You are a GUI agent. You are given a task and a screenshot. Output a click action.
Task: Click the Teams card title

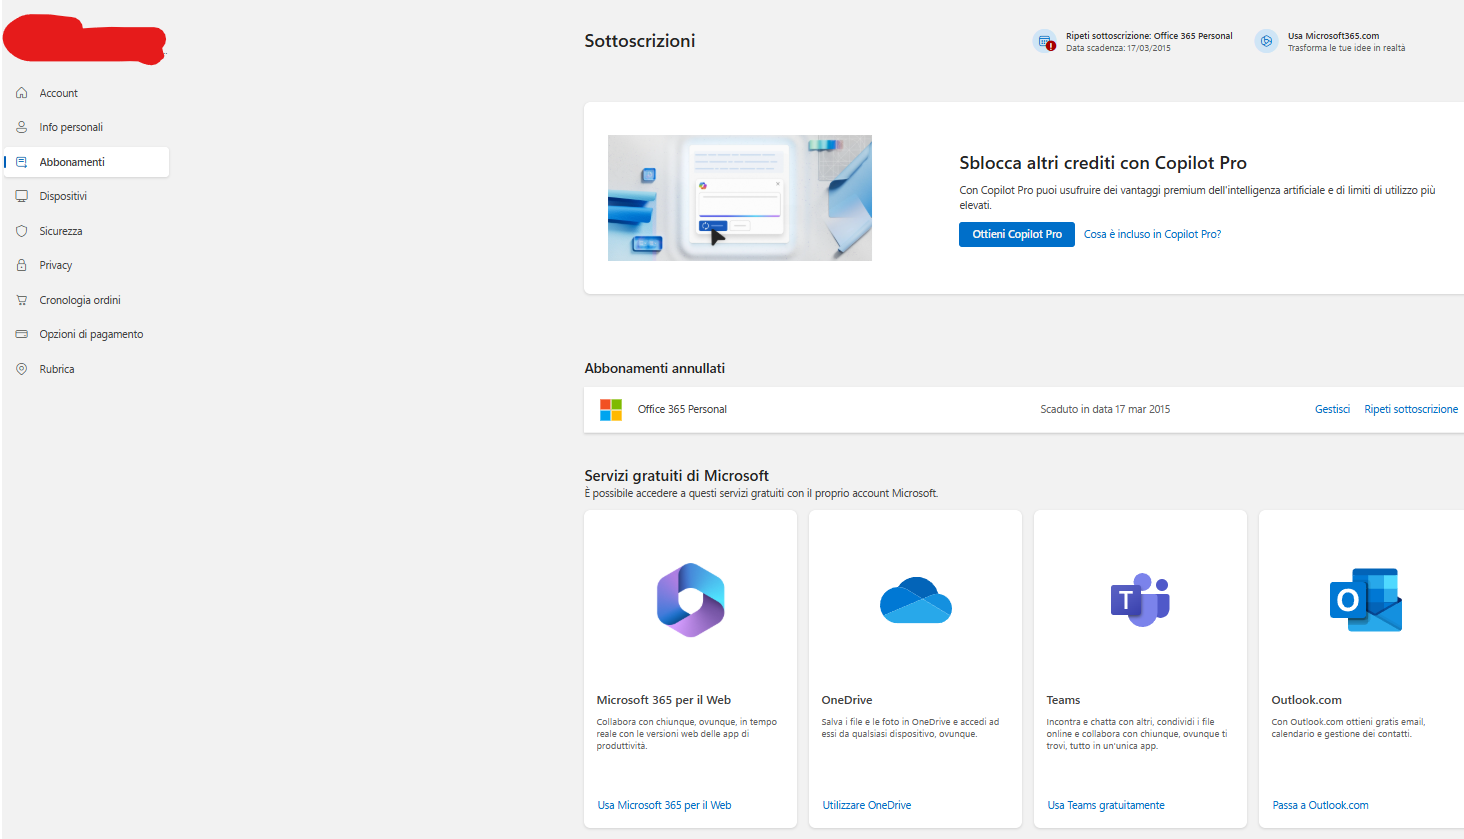click(x=1063, y=700)
